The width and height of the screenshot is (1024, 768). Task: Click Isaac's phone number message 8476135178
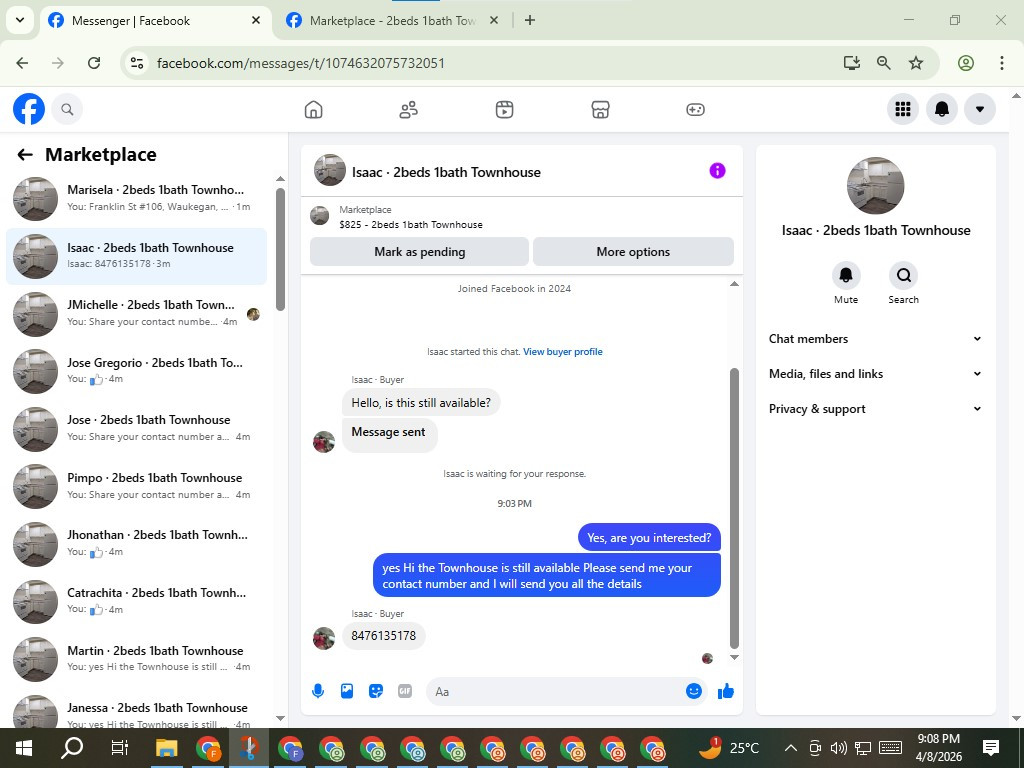[383, 635]
